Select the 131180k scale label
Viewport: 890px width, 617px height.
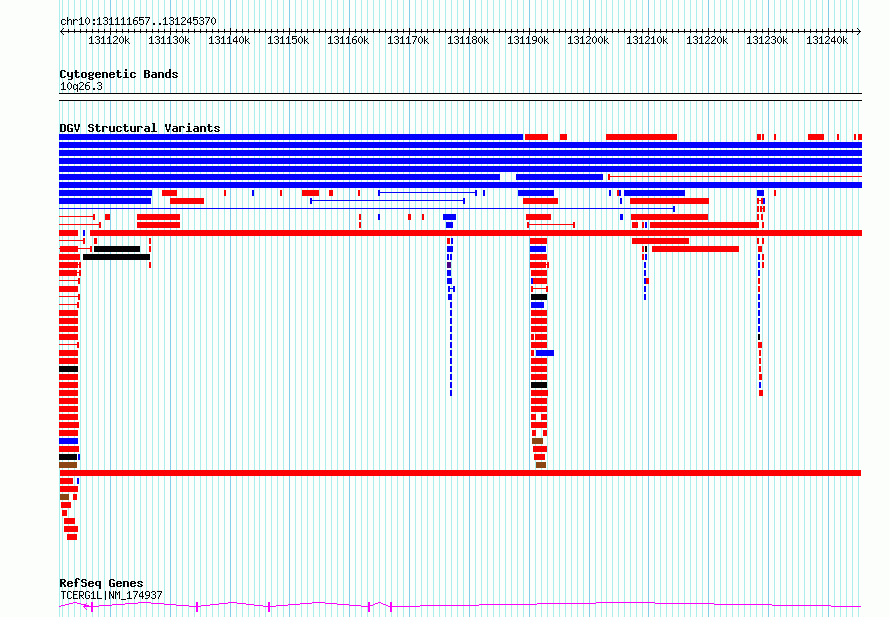(x=468, y=40)
